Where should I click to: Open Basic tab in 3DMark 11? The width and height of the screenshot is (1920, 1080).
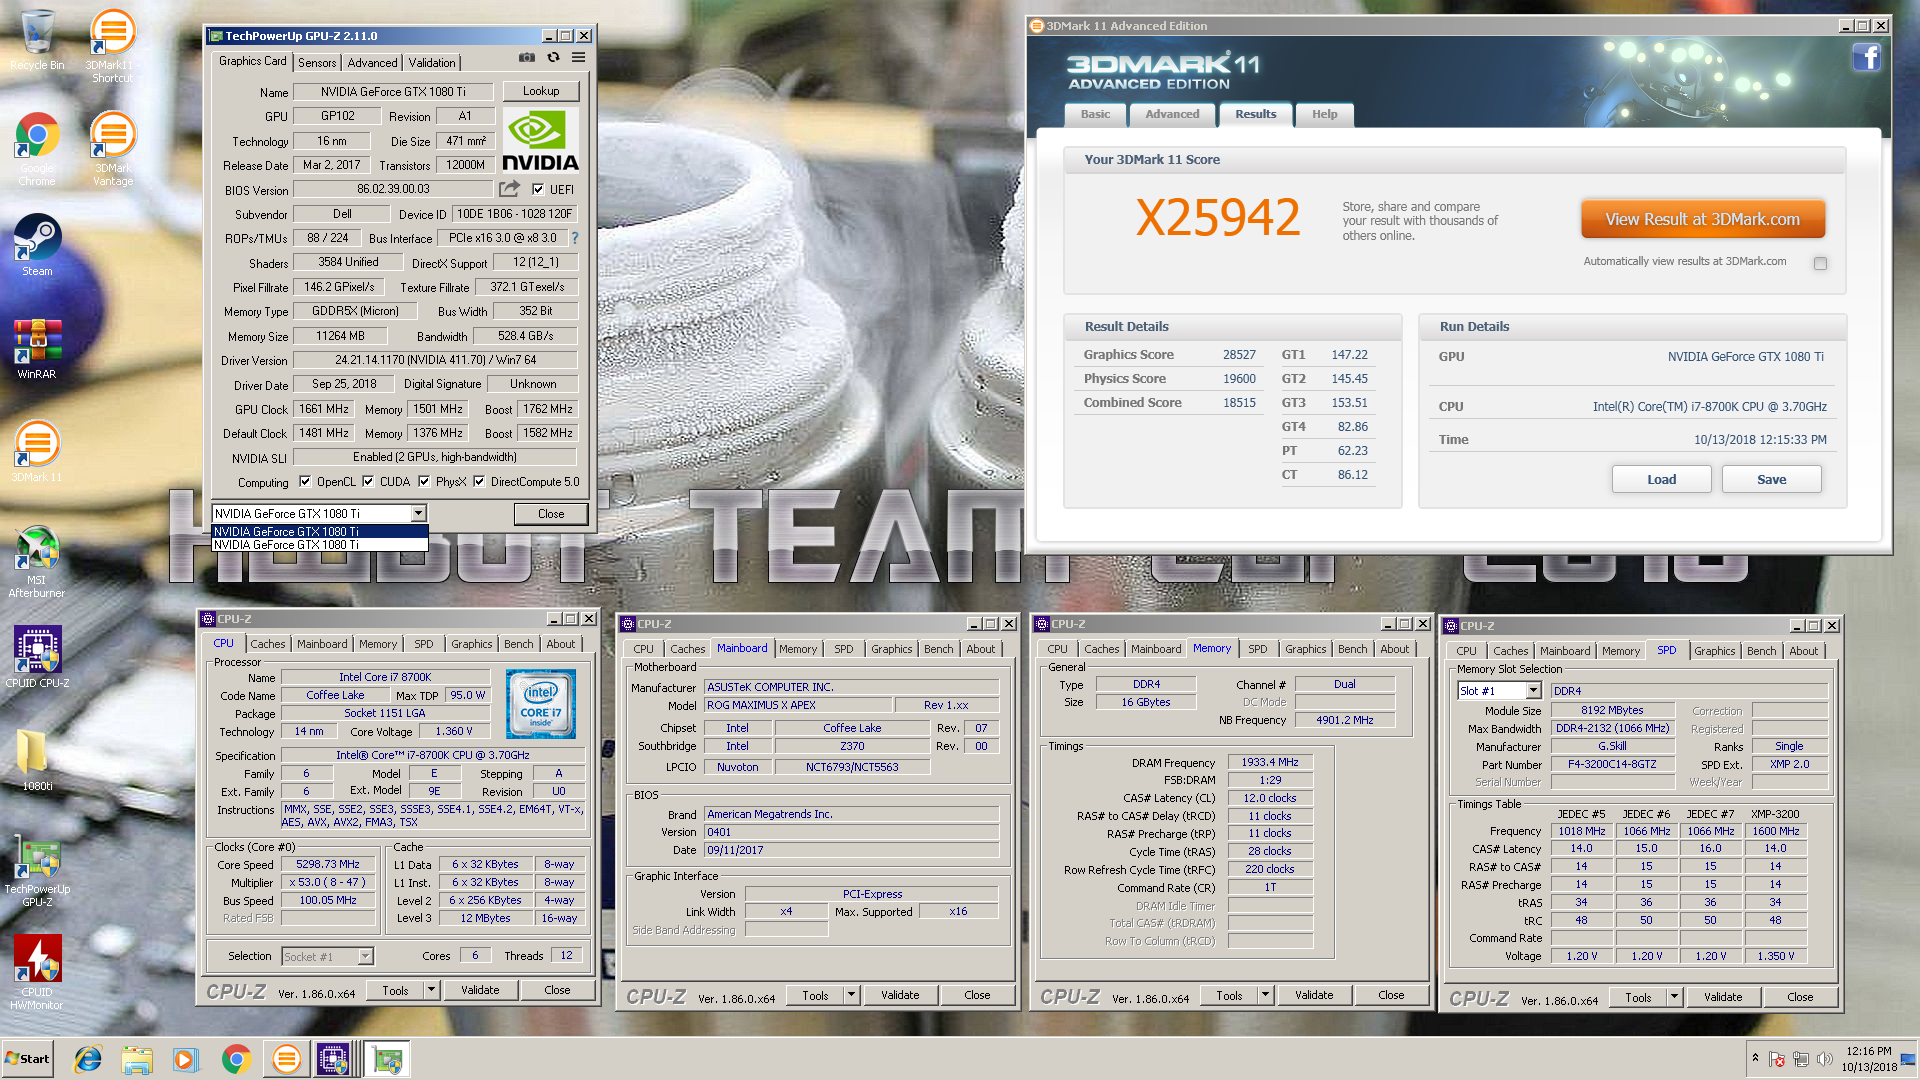coord(1095,114)
